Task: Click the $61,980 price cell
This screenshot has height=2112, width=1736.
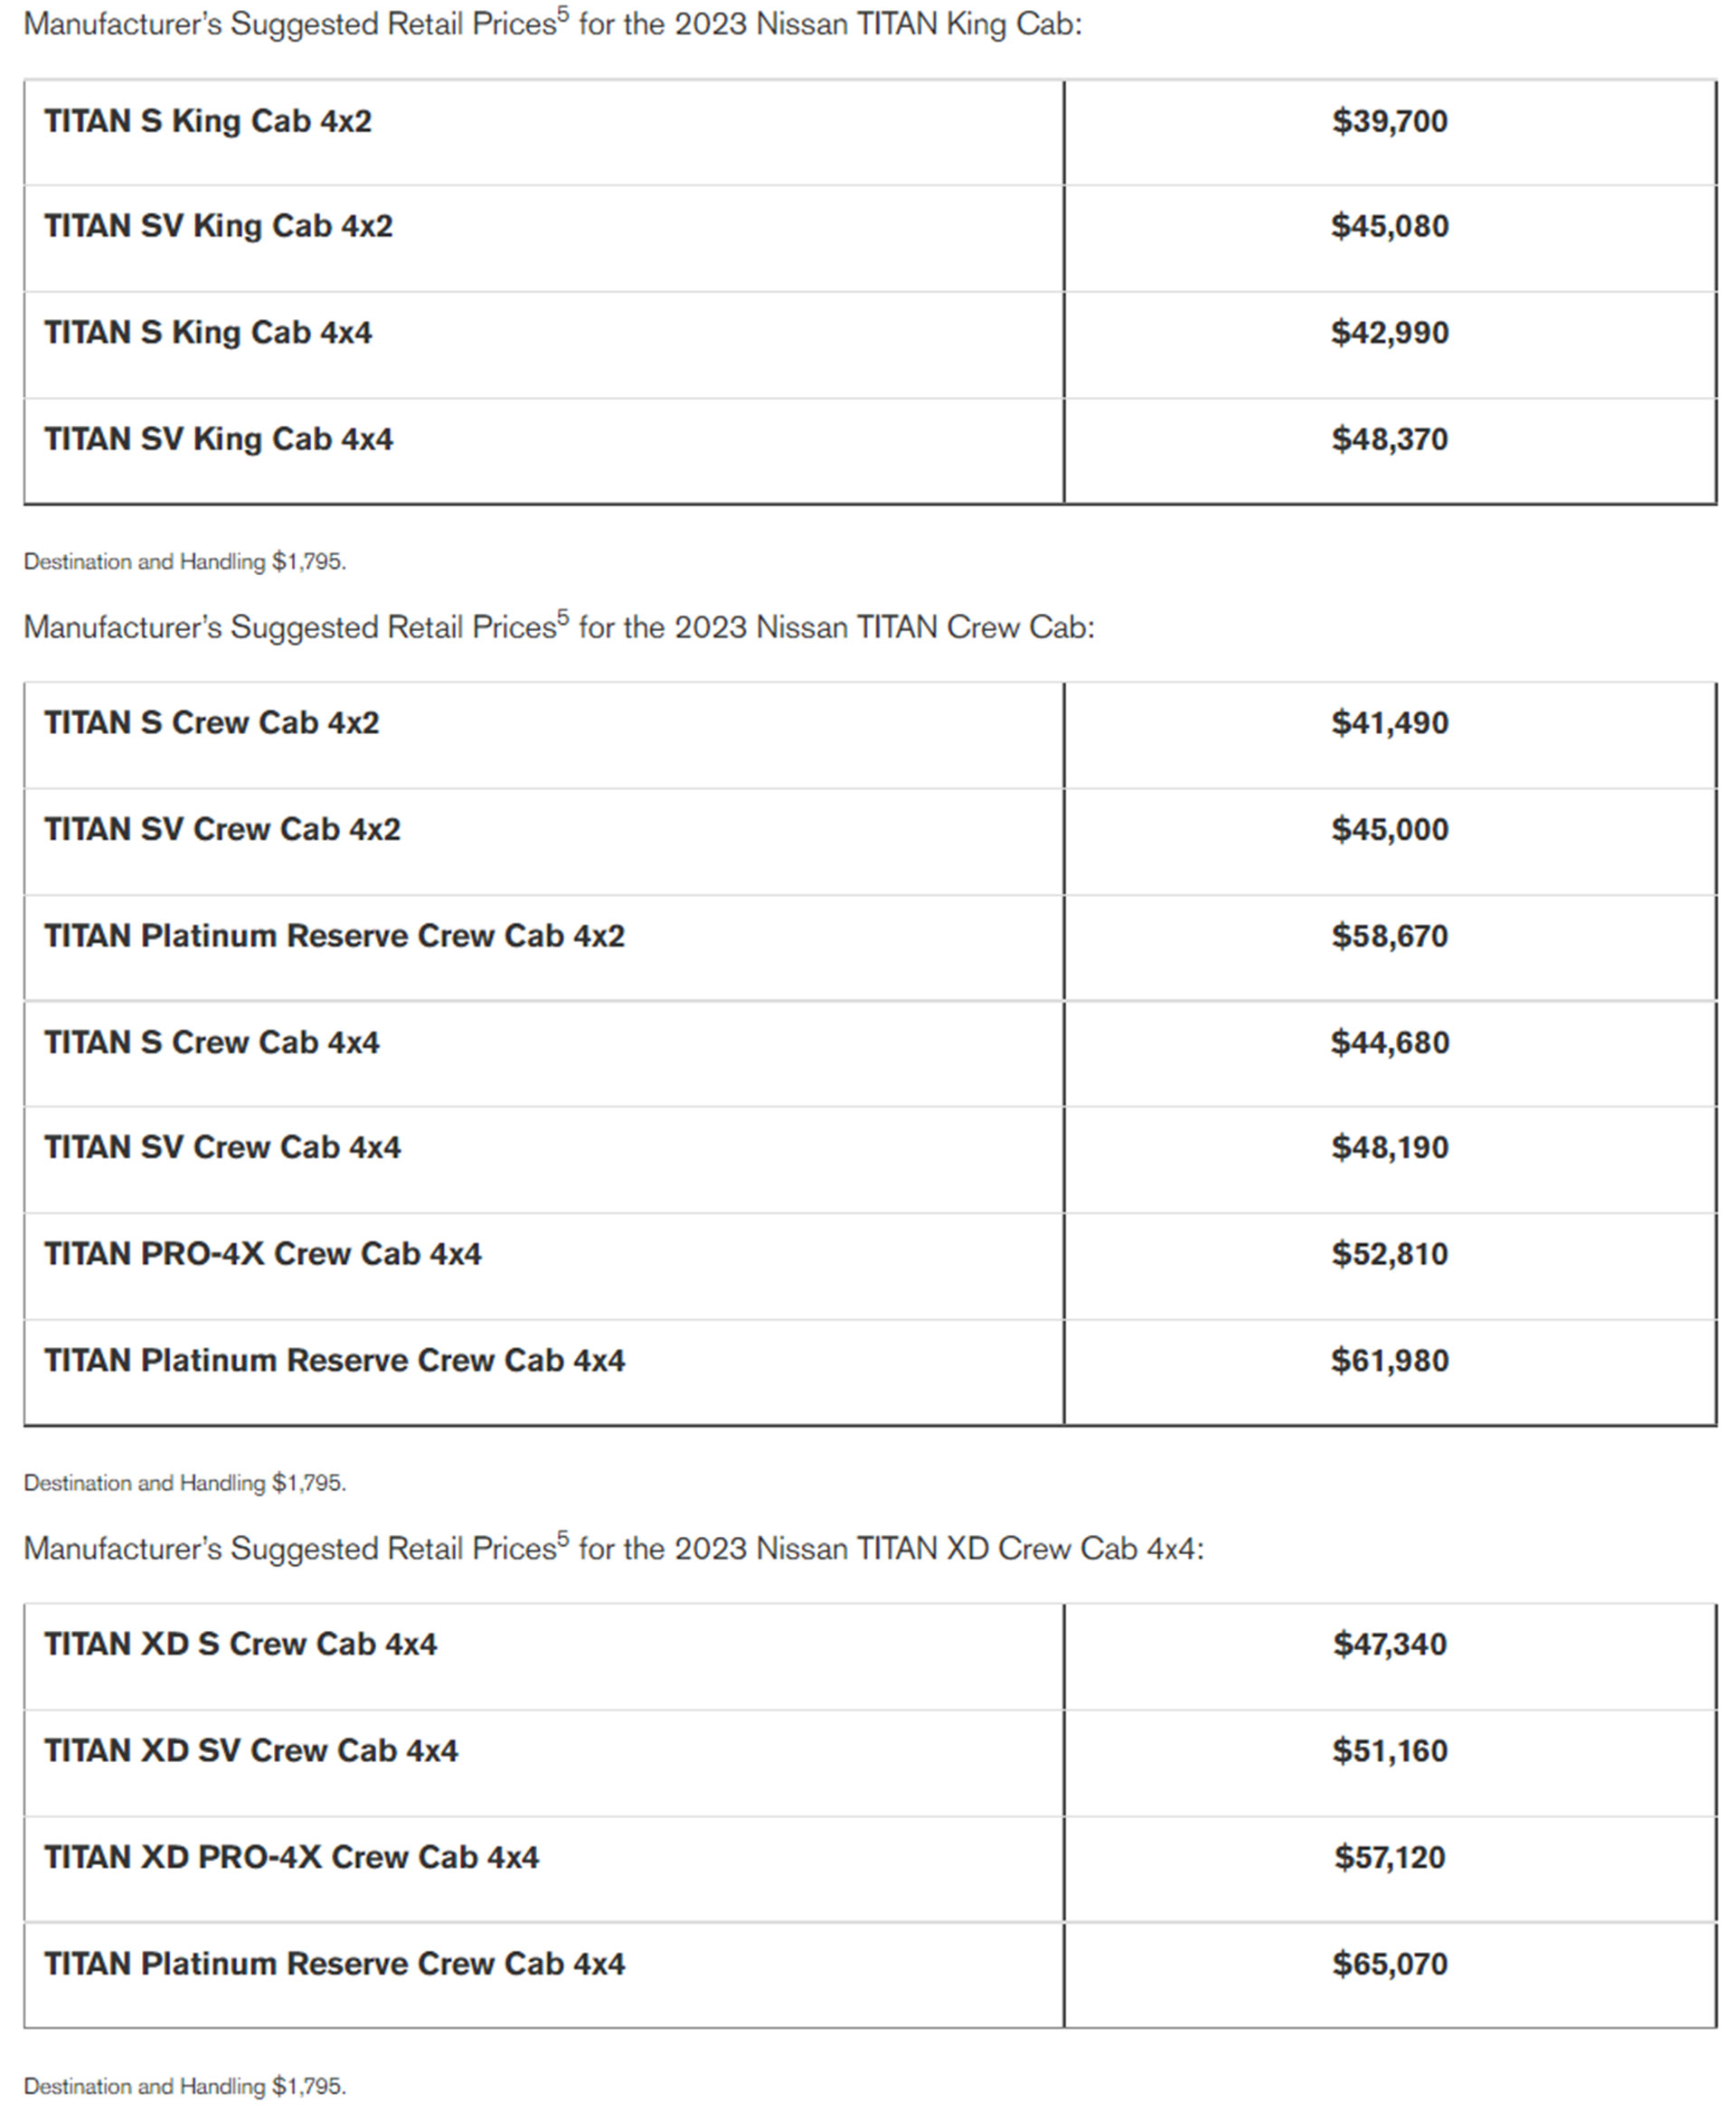Action: 1389,1360
